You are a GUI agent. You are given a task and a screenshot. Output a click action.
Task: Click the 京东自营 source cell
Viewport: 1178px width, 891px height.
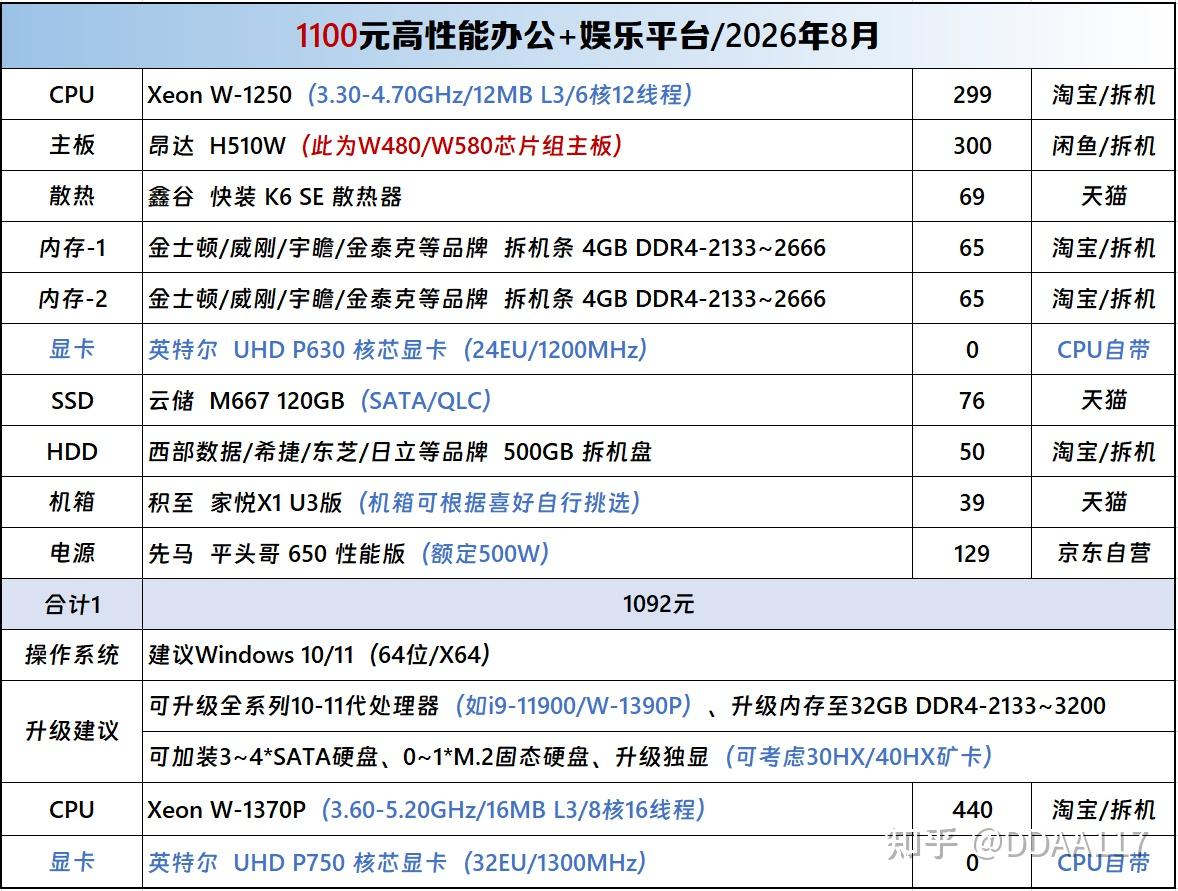[1103, 554]
